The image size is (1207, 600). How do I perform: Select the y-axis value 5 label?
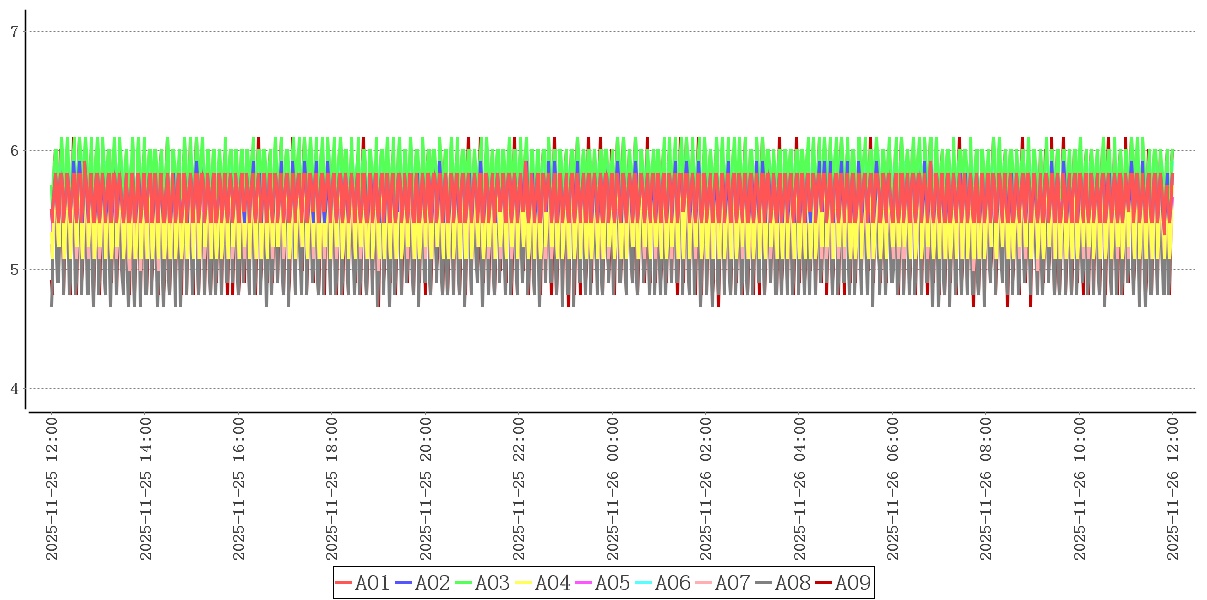(15, 270)
